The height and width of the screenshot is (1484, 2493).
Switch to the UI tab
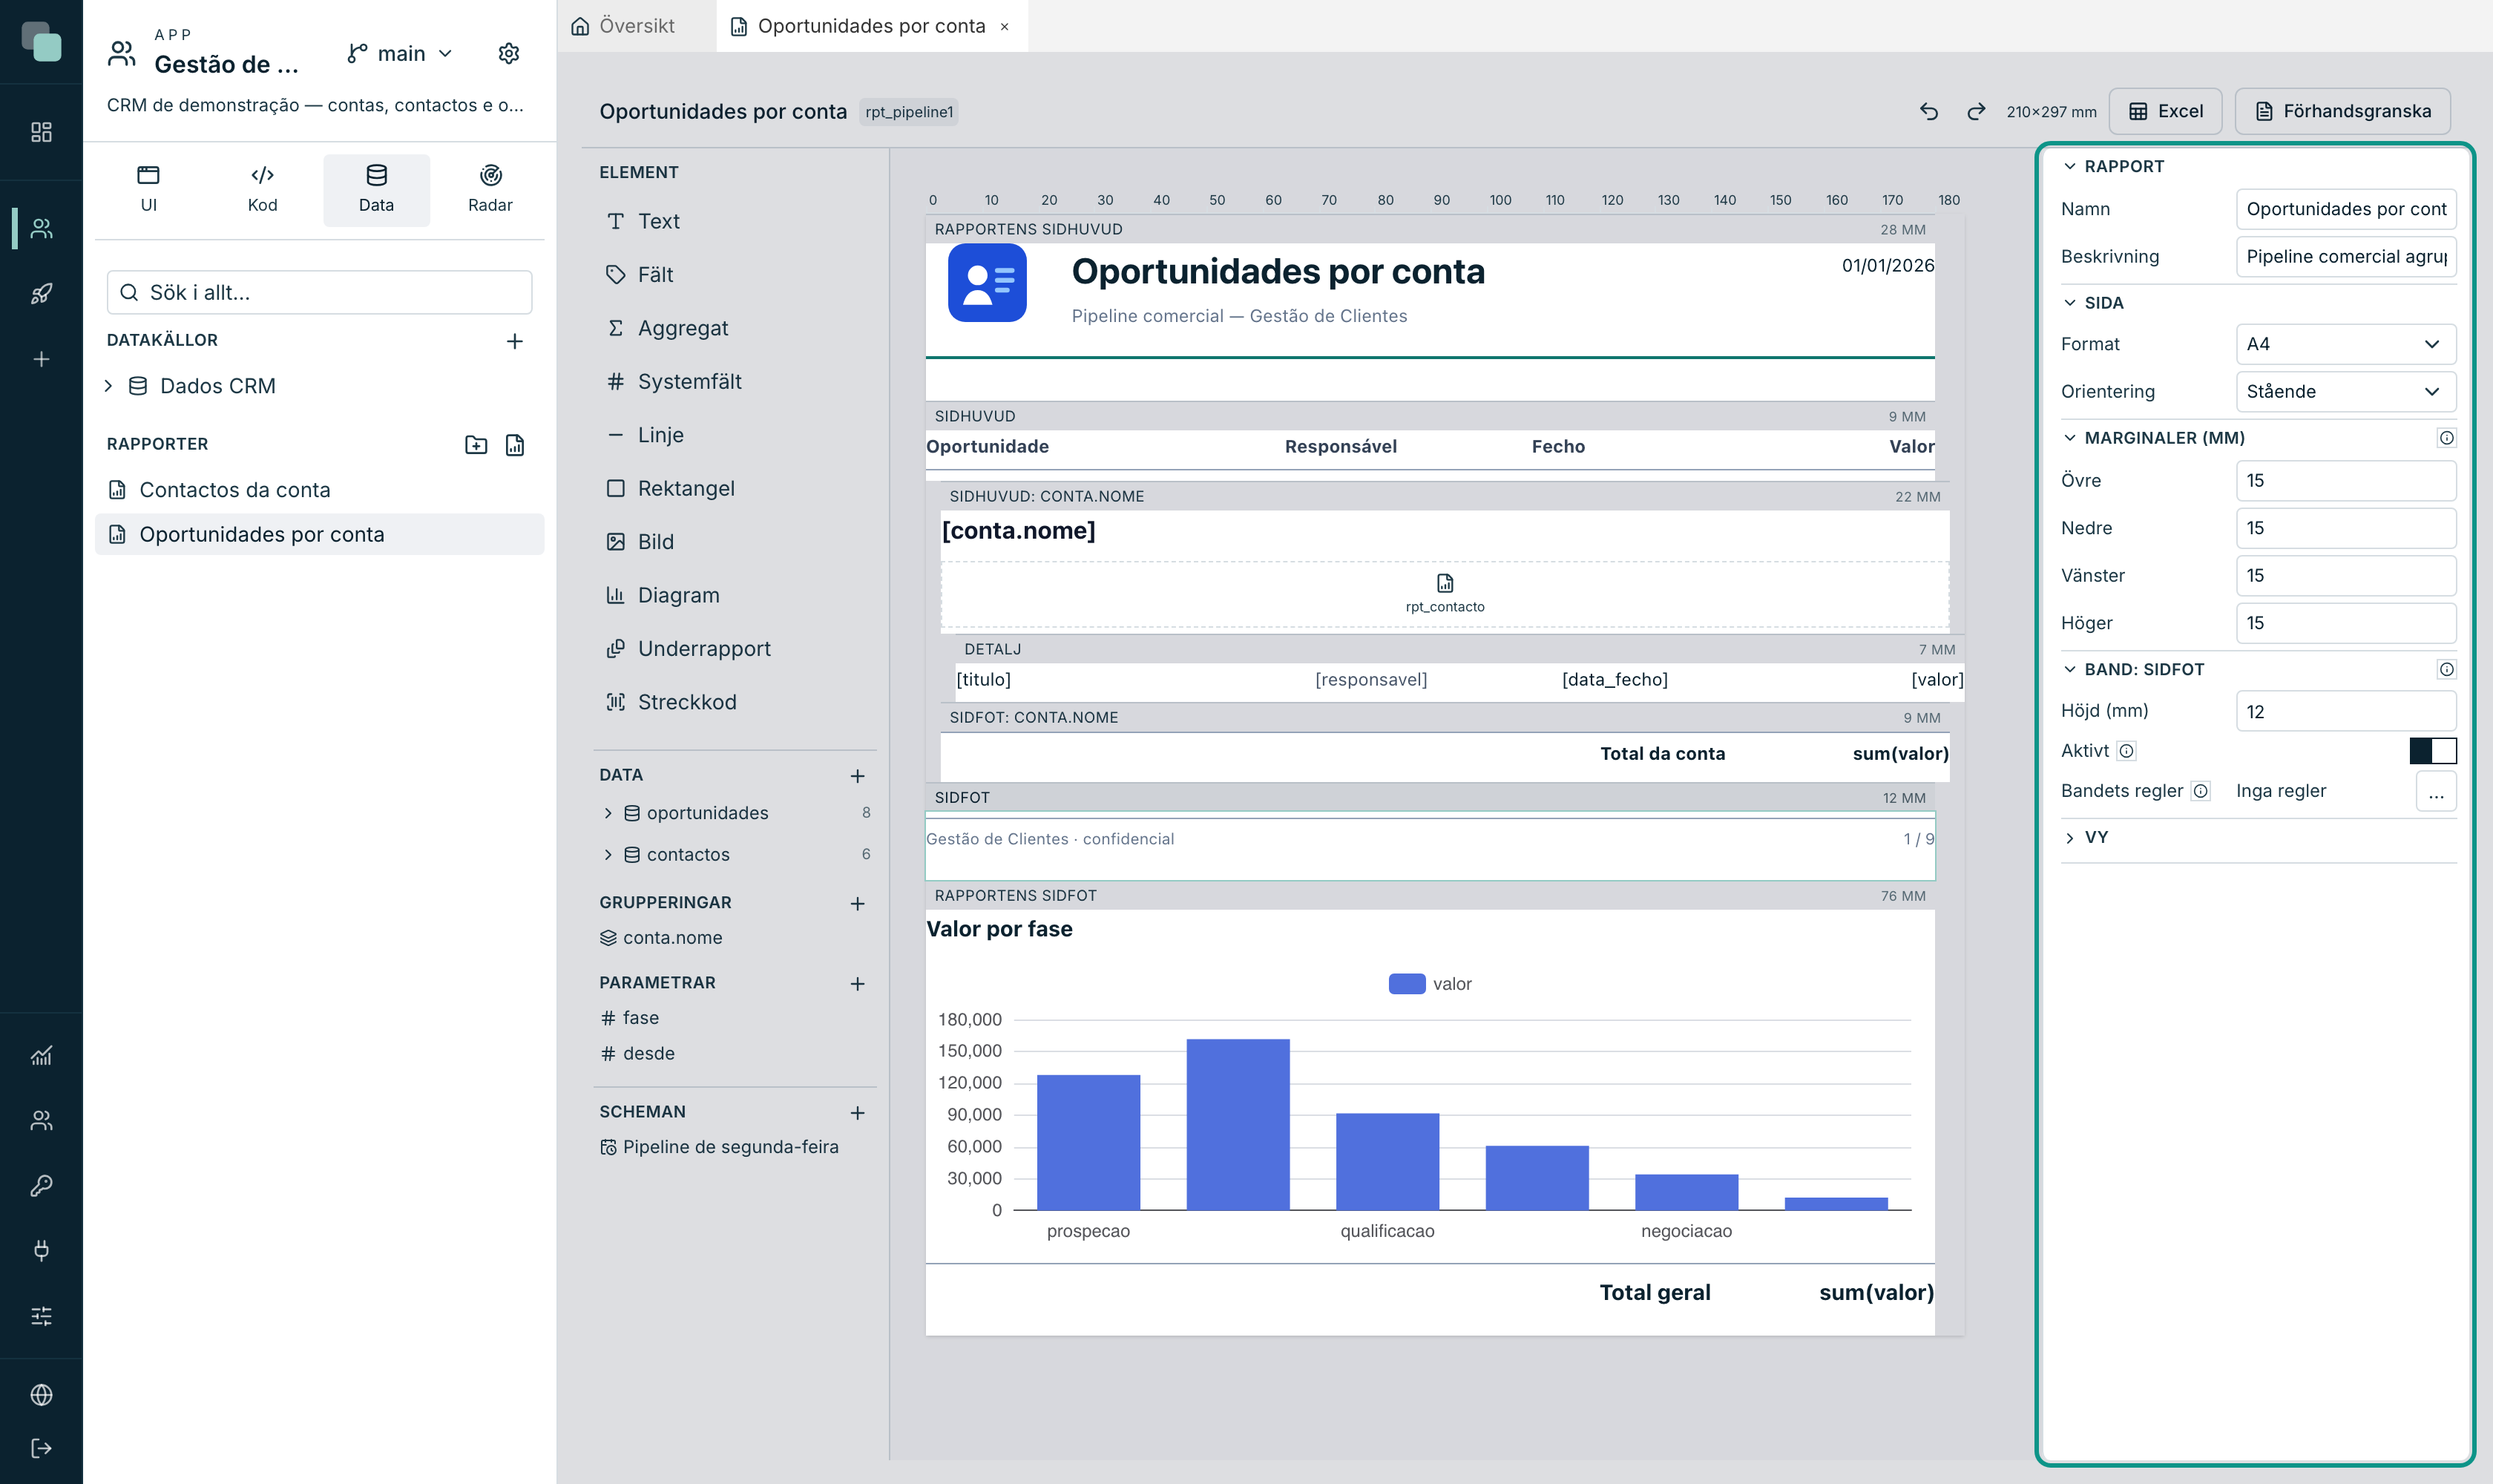pos(148,189)
